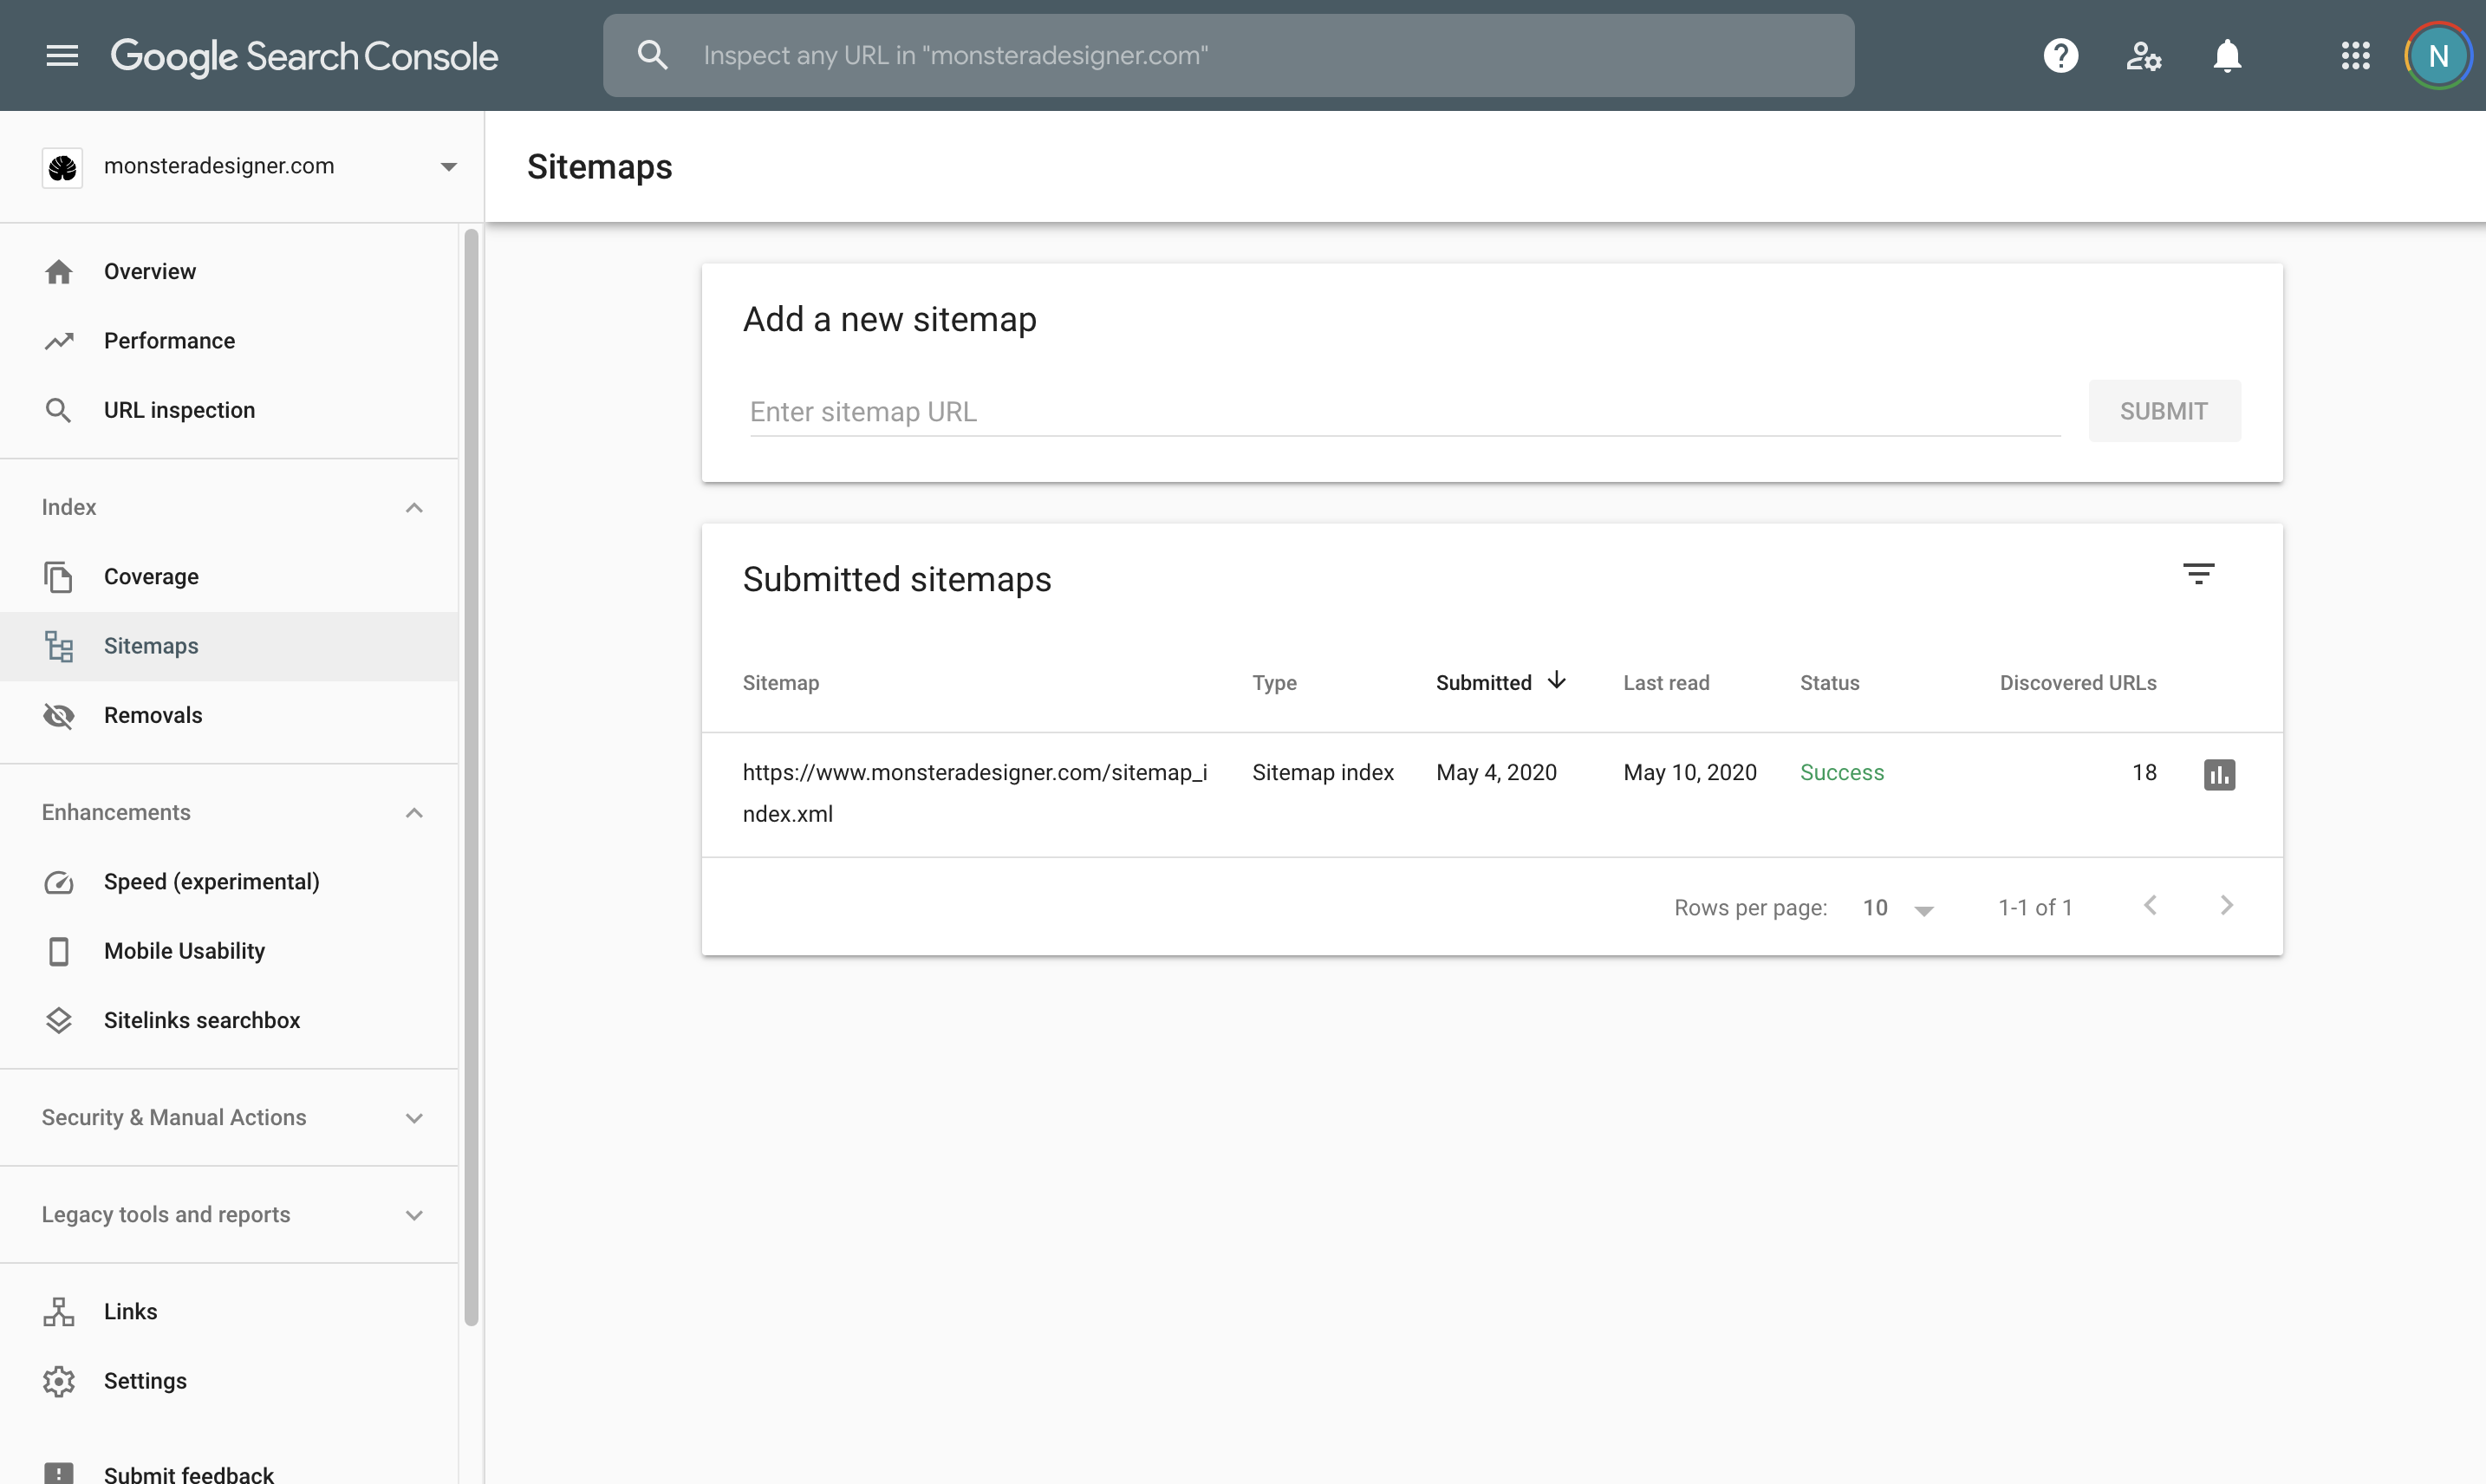Screen dimensions: 2486x1484
Task: Open users and permissions icon
Action: click(2143, 56)
